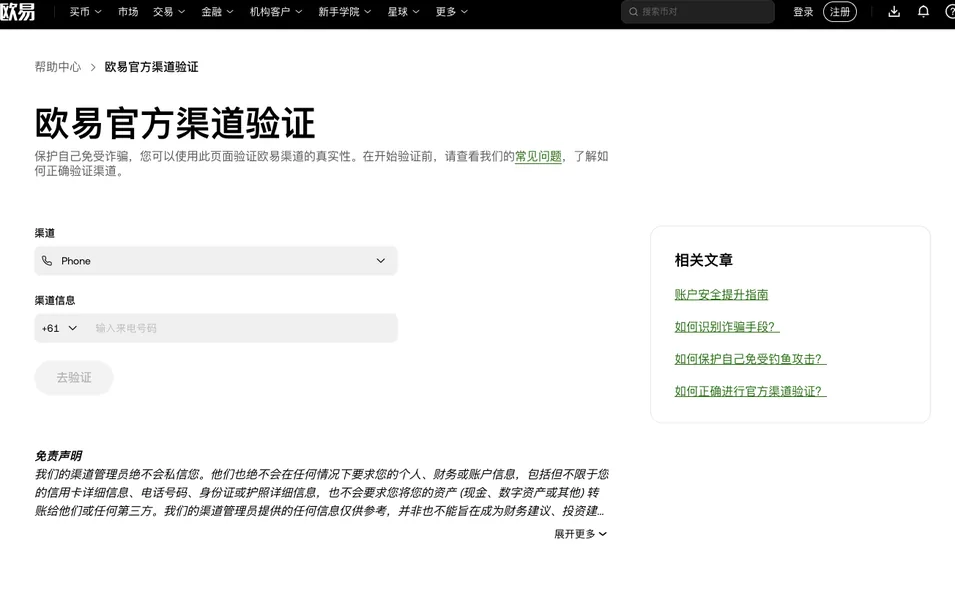The width and height of the screenshot is (955, 605).
Task: Expand the 更多 dropdown in navigation
Action: pyautogui.click(x=451, y=12)
